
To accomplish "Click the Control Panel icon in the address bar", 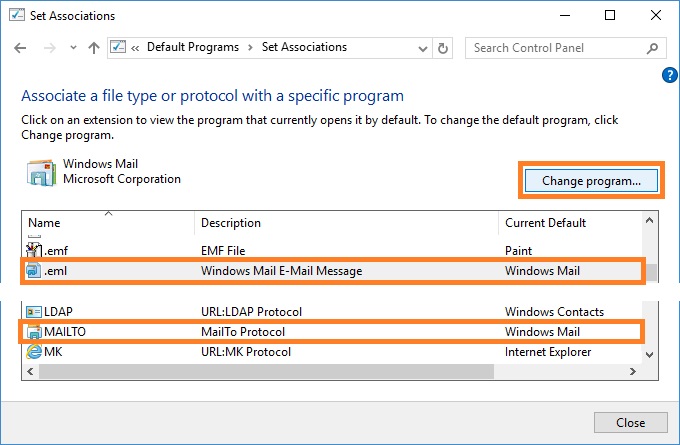I will click(118, 47).
